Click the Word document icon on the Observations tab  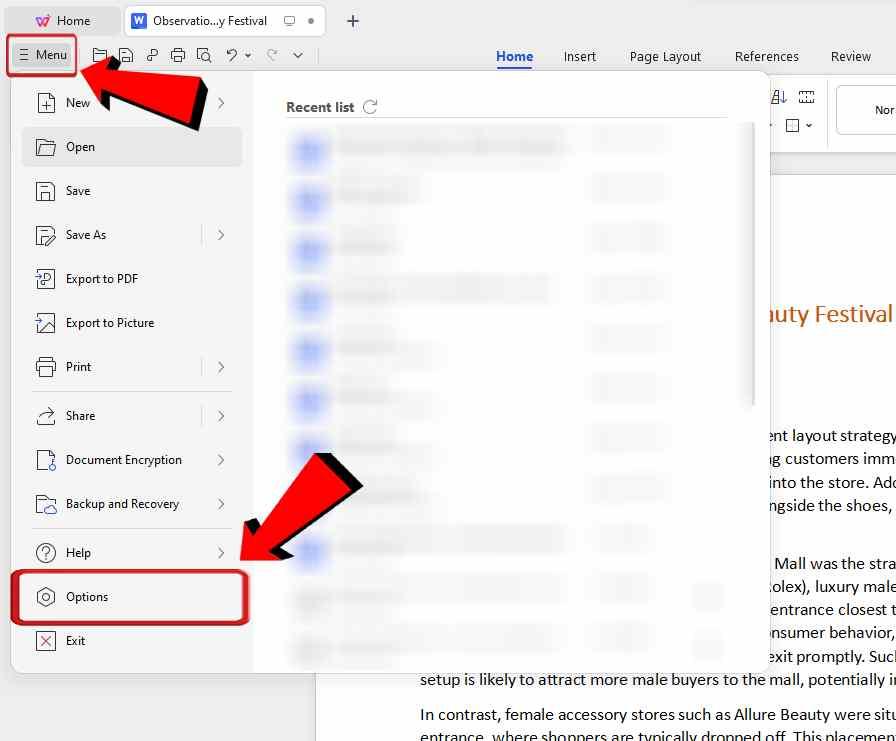click(140, 19)
